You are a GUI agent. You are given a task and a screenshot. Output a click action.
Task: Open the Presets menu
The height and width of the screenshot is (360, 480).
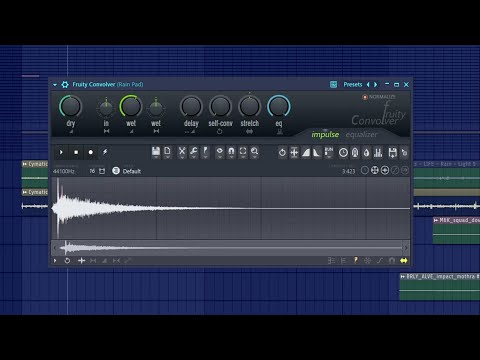pos(353,85)
